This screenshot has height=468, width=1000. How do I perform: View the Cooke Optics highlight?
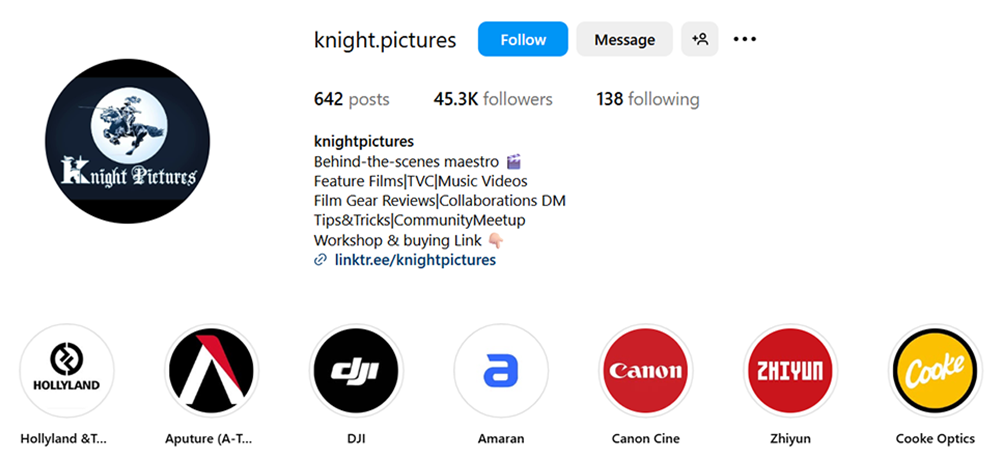click(936, 370)
